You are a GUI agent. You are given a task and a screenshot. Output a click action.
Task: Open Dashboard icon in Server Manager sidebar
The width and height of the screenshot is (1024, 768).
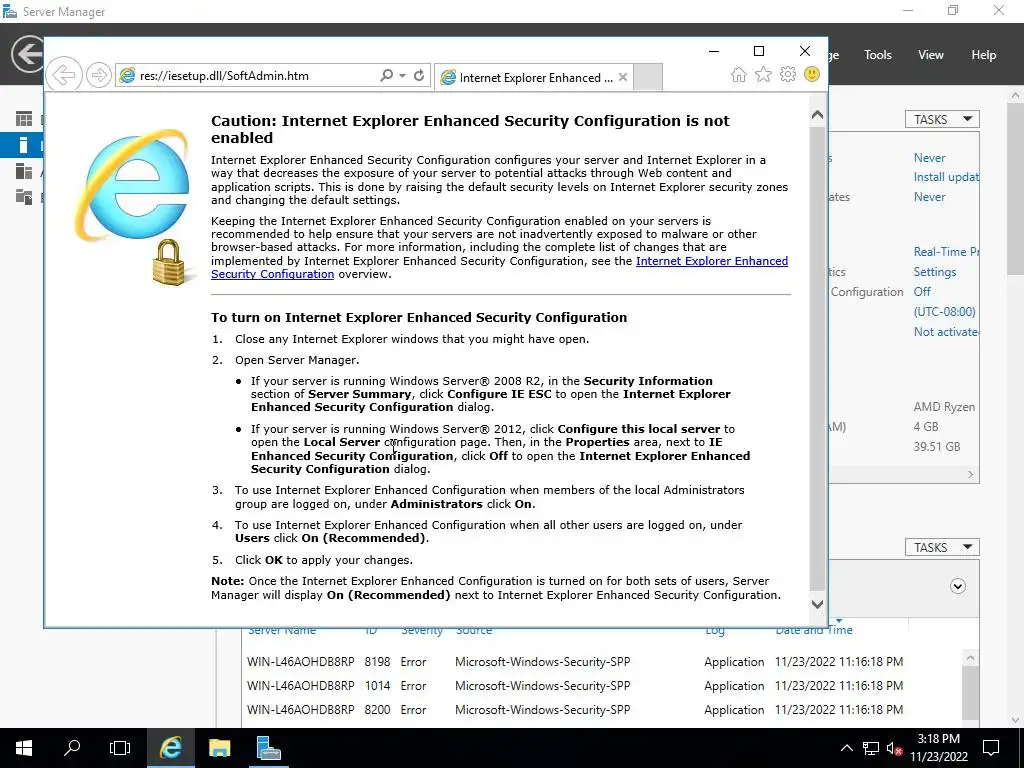[x=24, y=119]
